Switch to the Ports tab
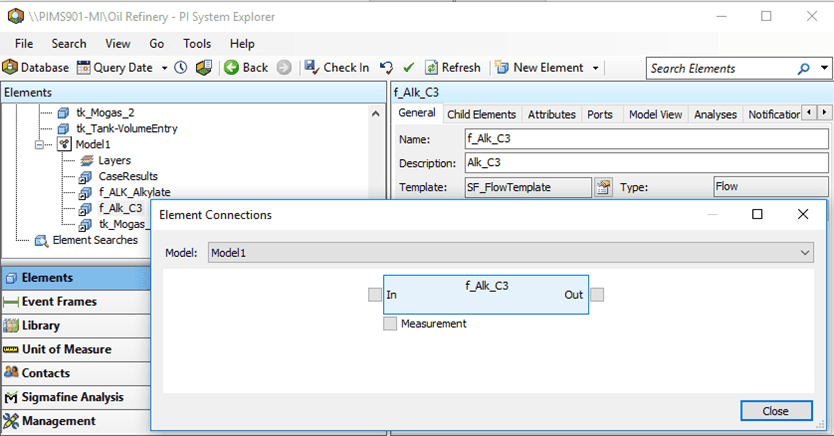This screenshot has height=436, width=834. pyautogui.click(x=600, y=114)
